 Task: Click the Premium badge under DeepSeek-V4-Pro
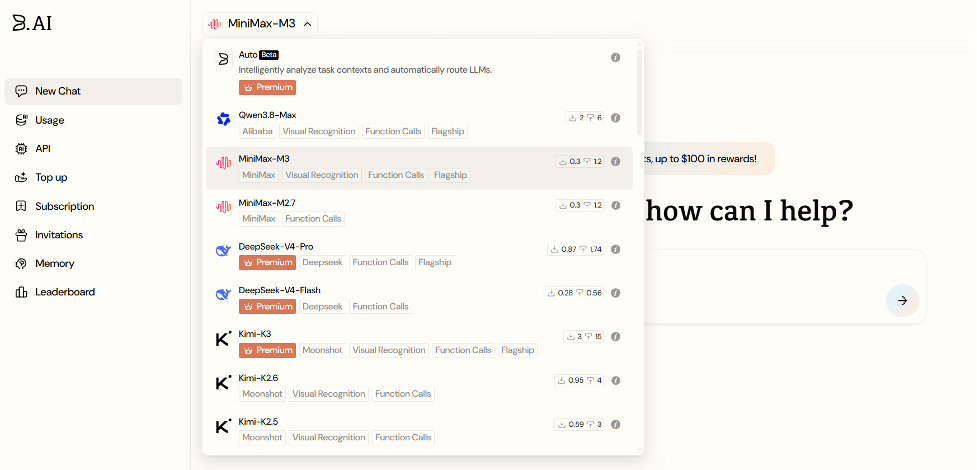click(267, 262)
